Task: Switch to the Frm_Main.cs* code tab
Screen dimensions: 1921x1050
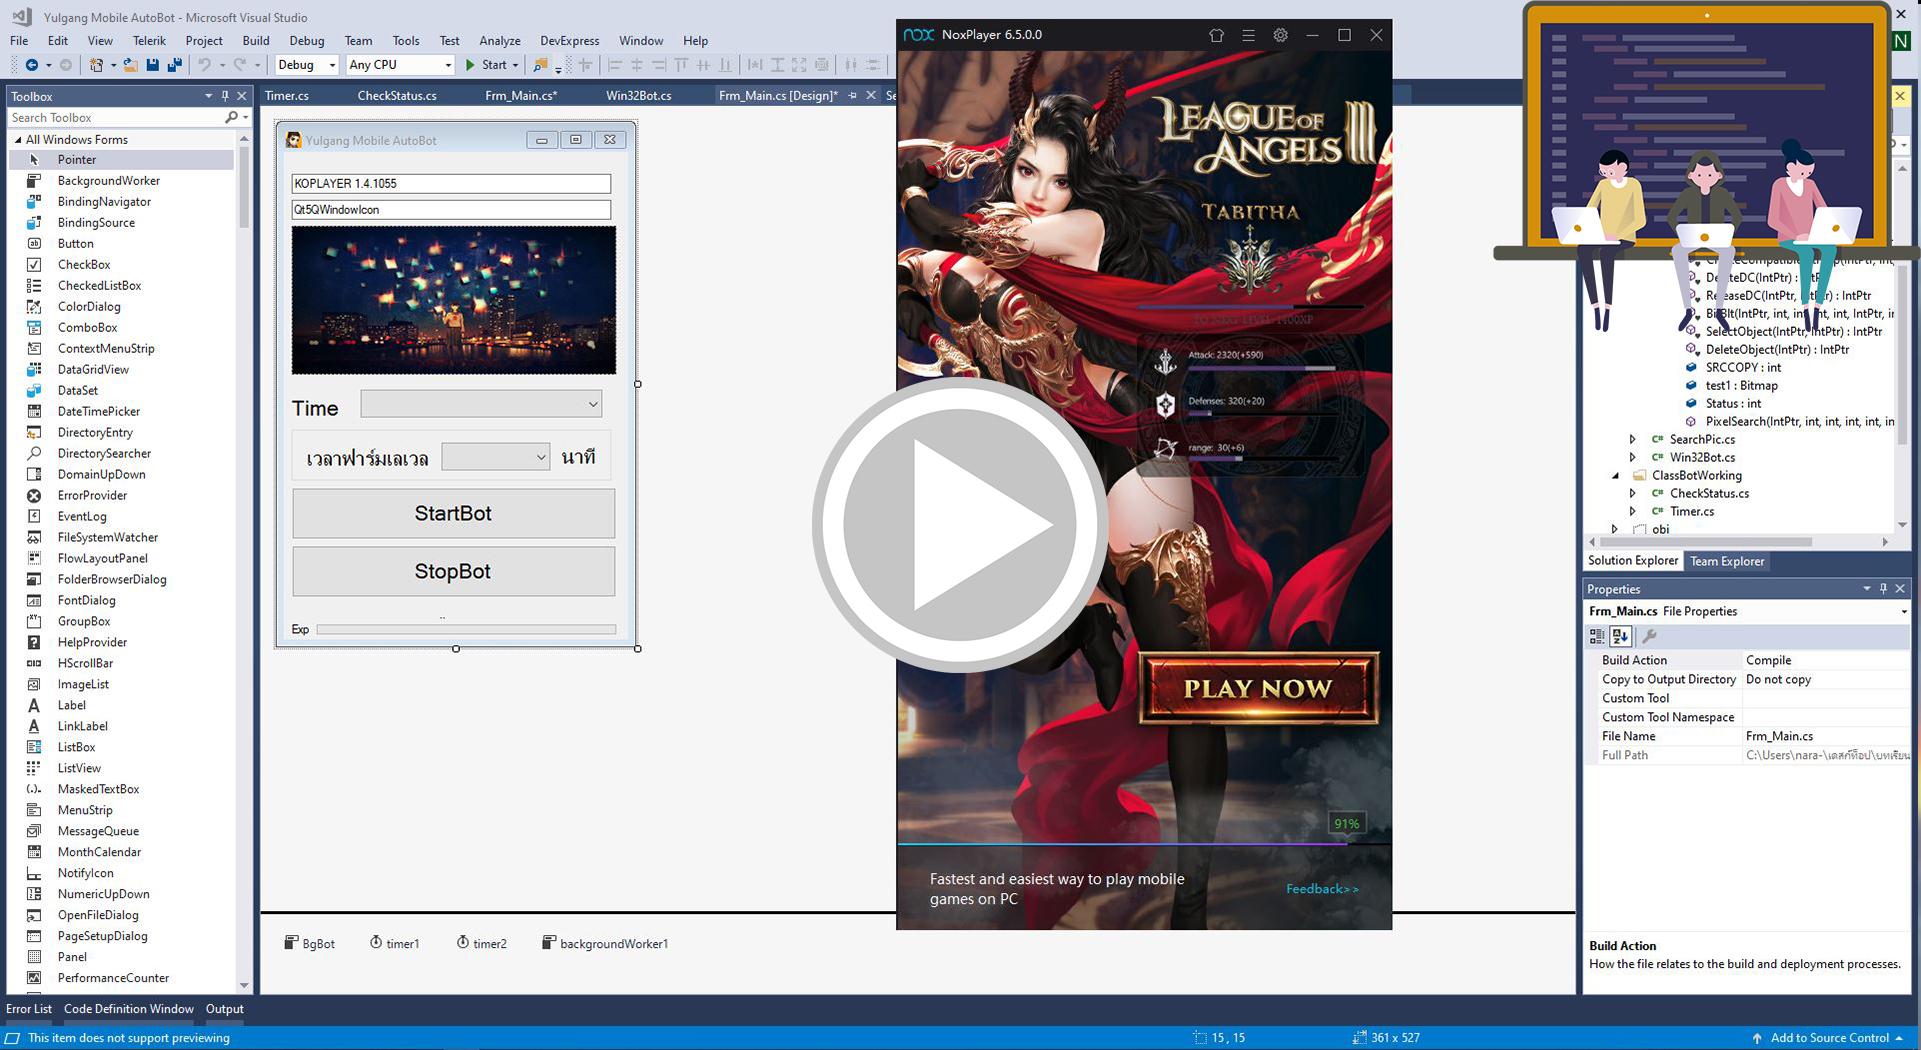Action: [x=521, y=96]
